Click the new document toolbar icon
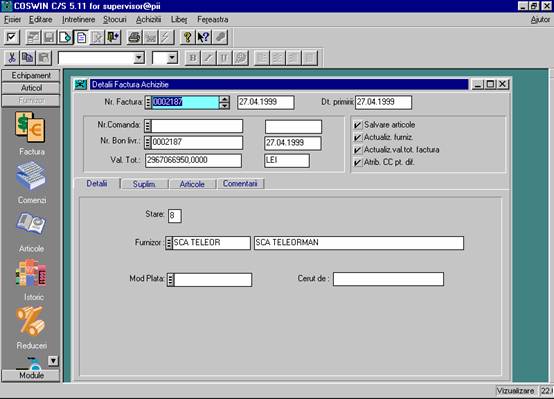Viewport: 554px width, 399px height. point(65,37)
